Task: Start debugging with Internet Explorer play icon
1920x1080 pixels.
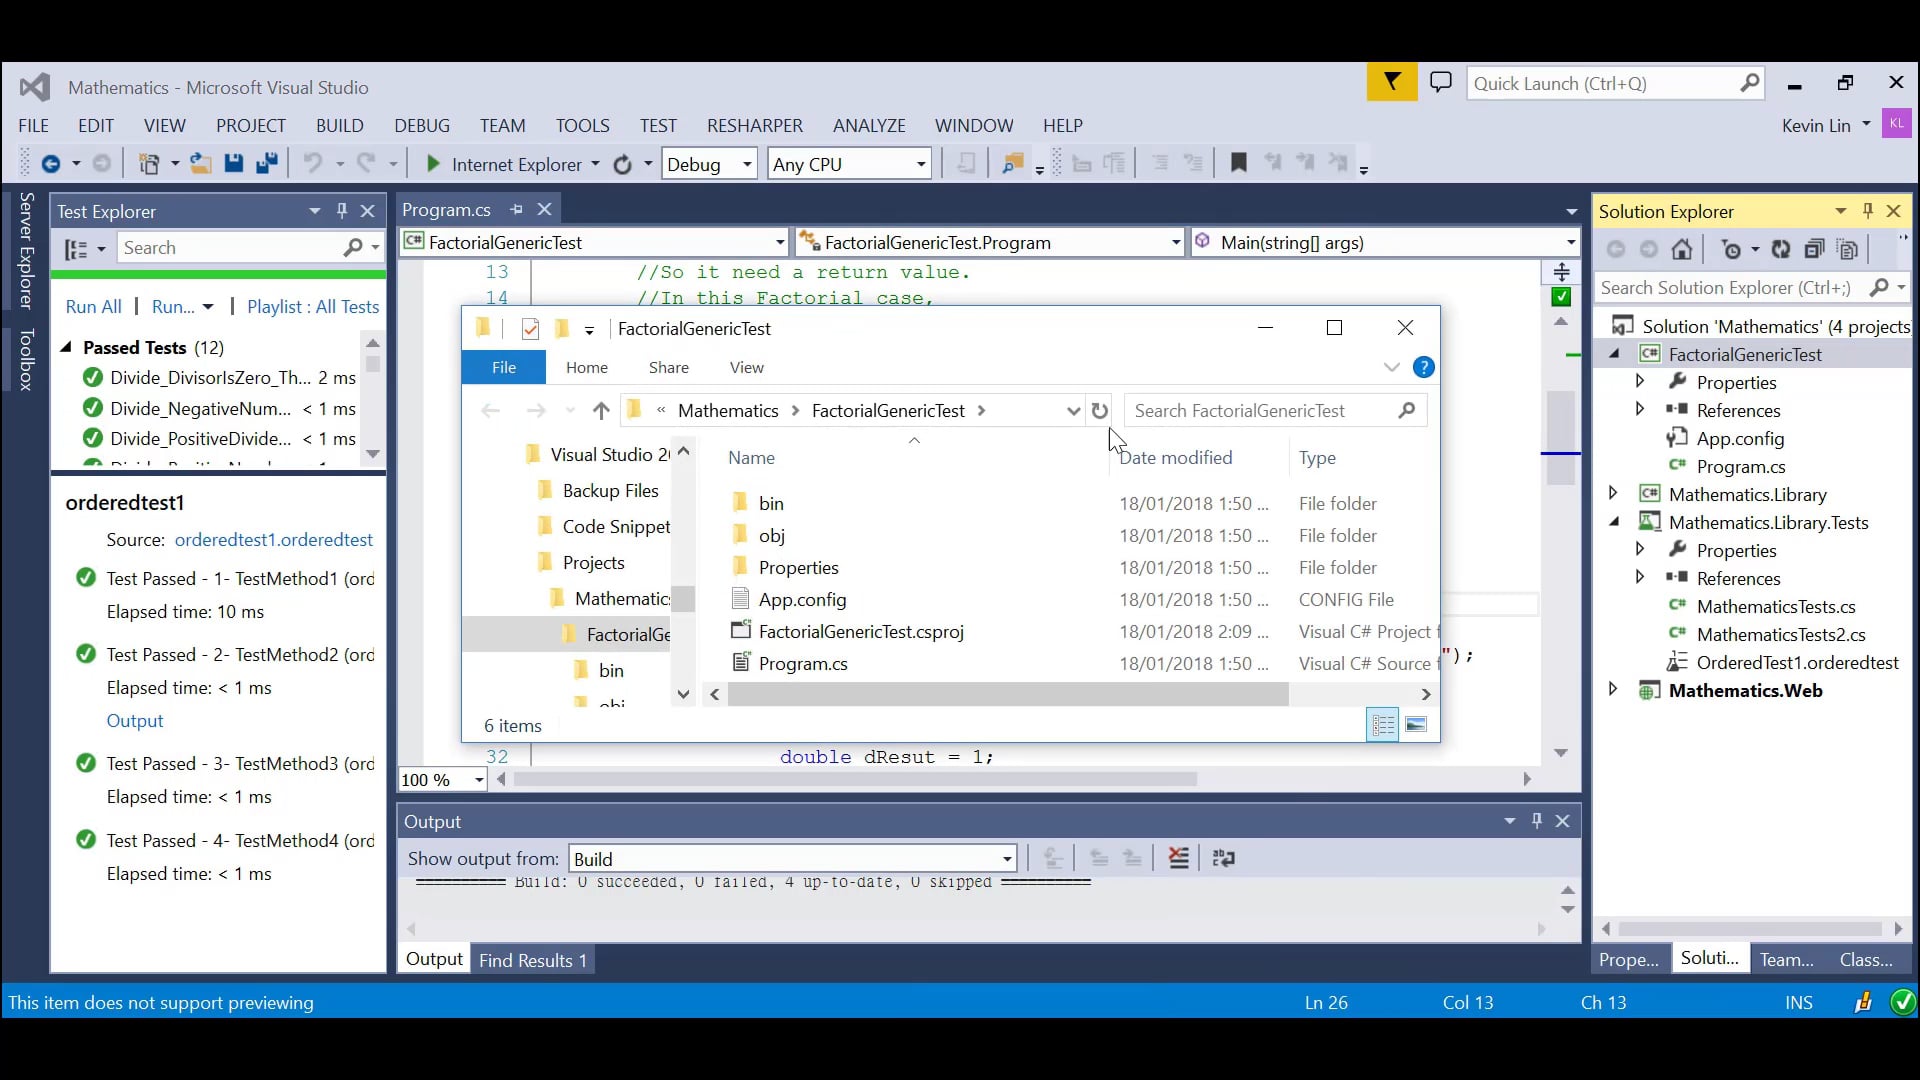Action: 434,163
